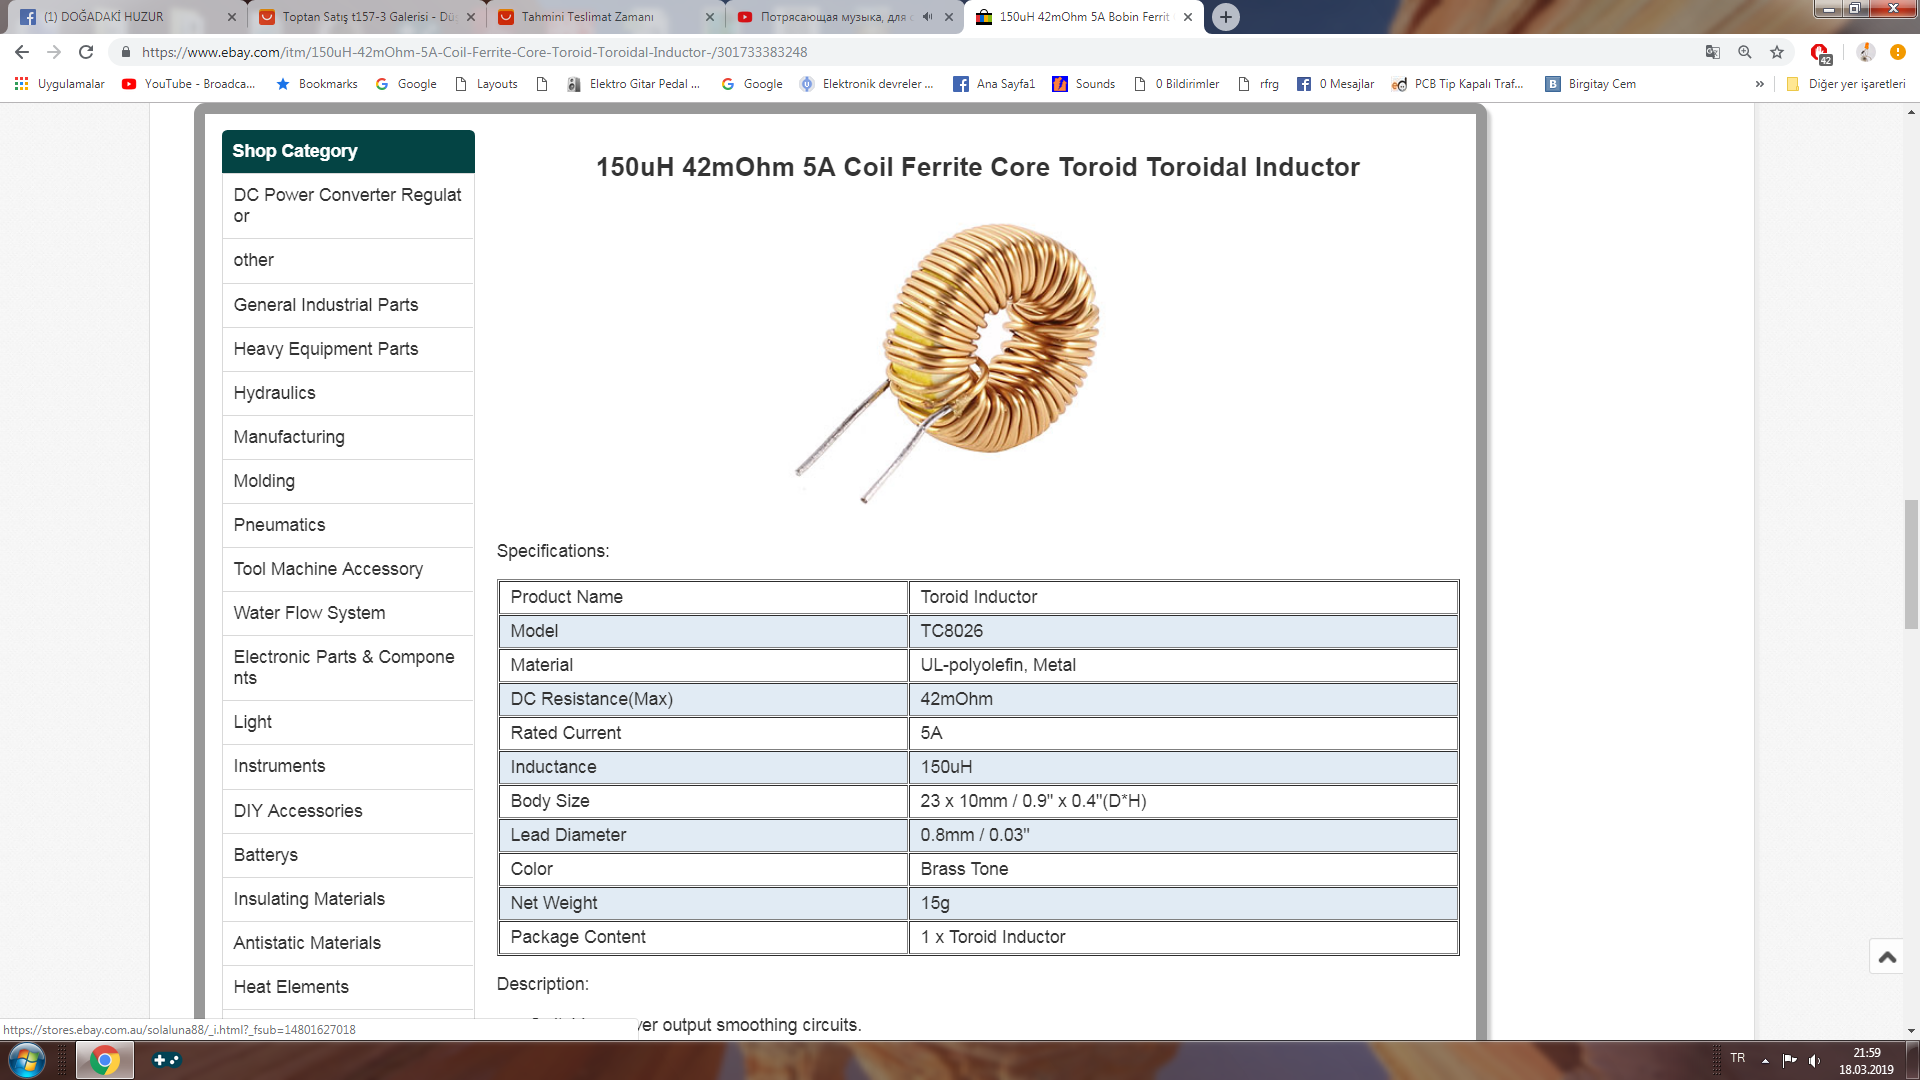Open the game controller taskbar app

tap(166, 1060)
